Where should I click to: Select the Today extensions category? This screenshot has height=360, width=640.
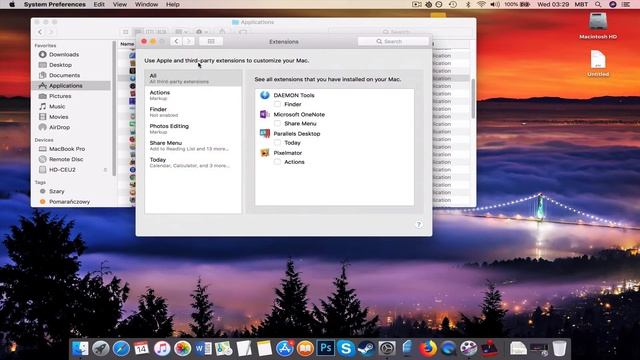point(193,162)
